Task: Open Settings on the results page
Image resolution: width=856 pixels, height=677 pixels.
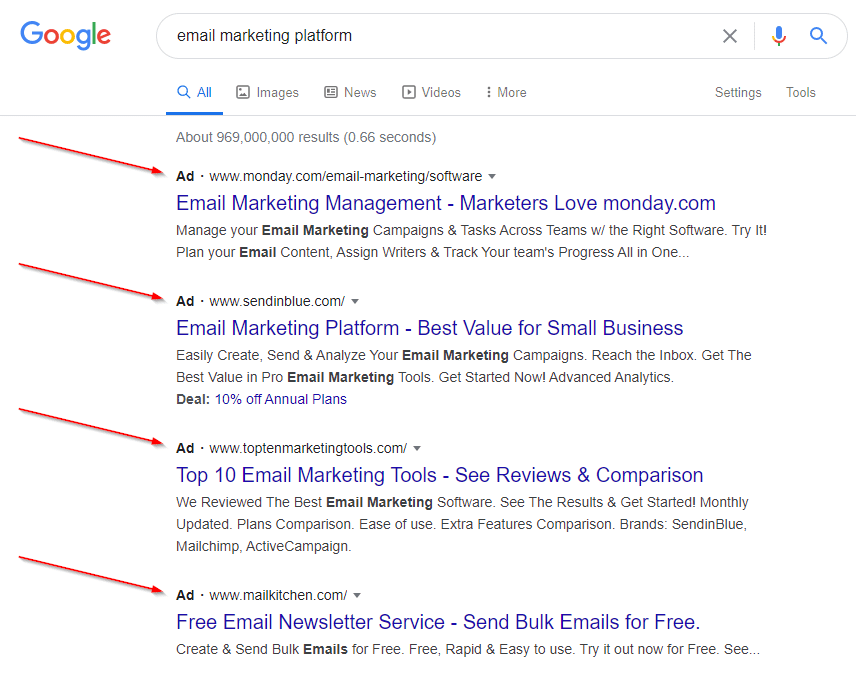Action: [x=738, y=92]
